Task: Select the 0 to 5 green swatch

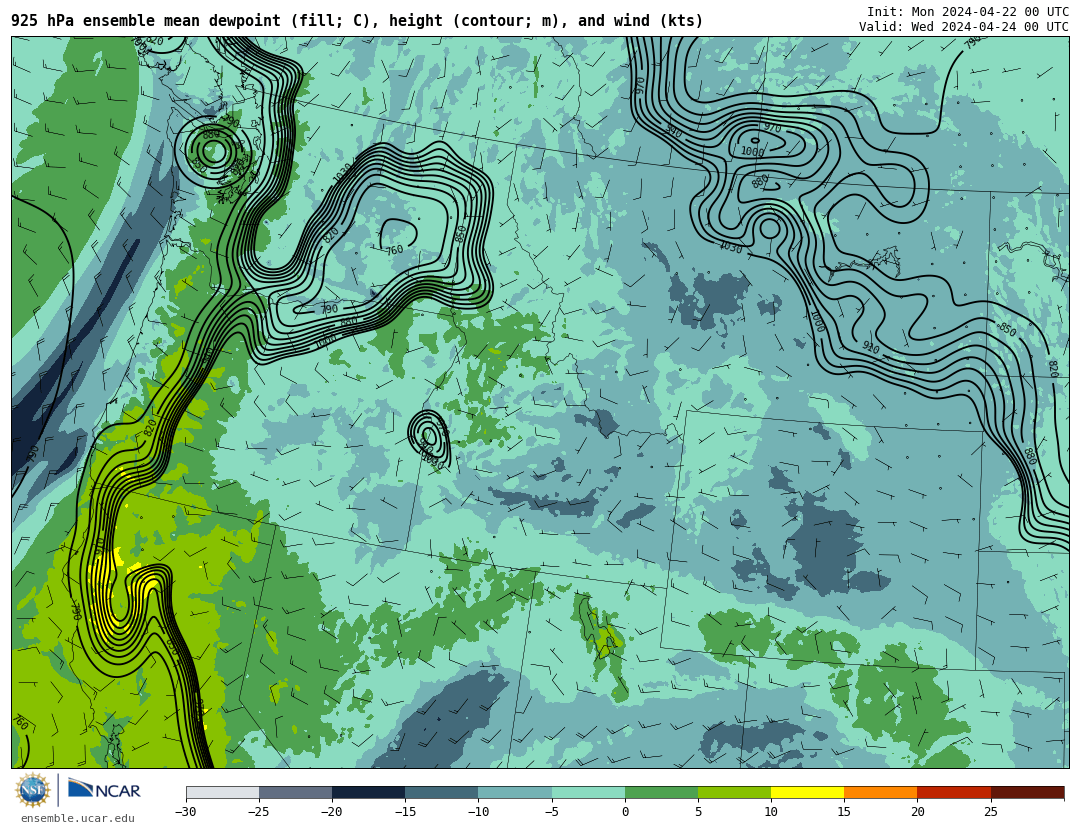Action: pos(661,792)
